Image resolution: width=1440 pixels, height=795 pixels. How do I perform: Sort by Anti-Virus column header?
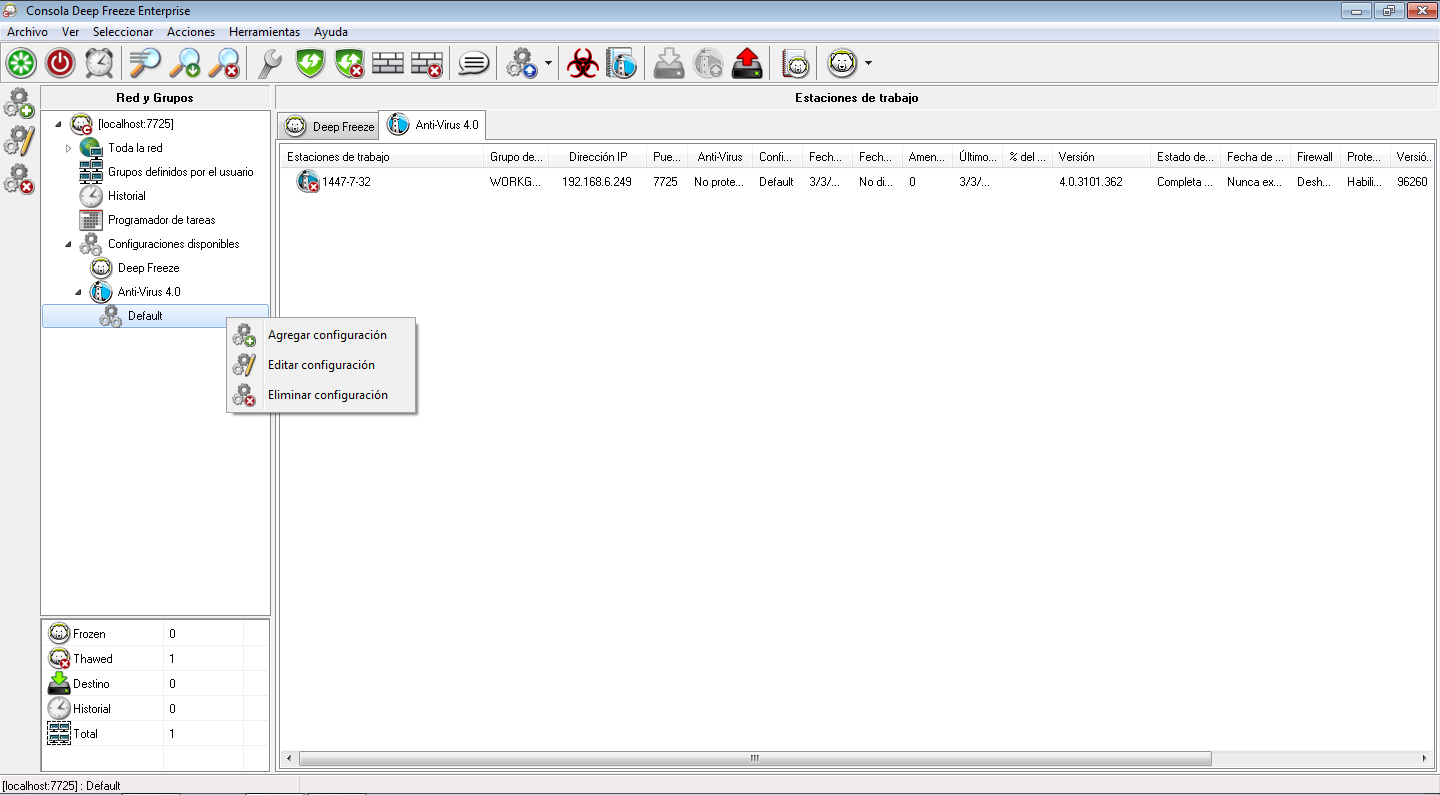tap(720, 157)
